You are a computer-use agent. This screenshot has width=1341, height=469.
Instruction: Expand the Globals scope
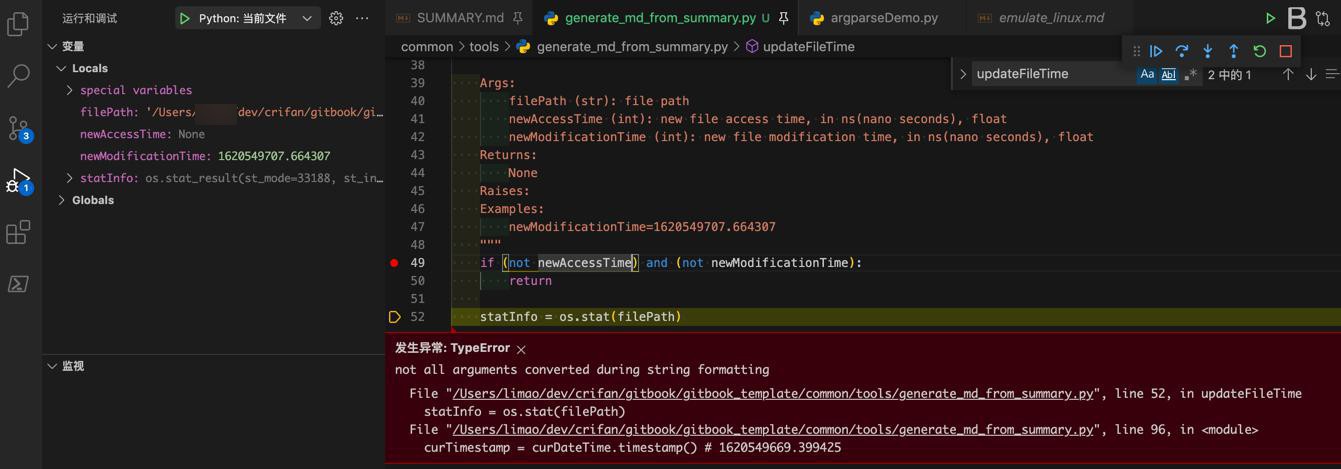[x=62, y=200]
